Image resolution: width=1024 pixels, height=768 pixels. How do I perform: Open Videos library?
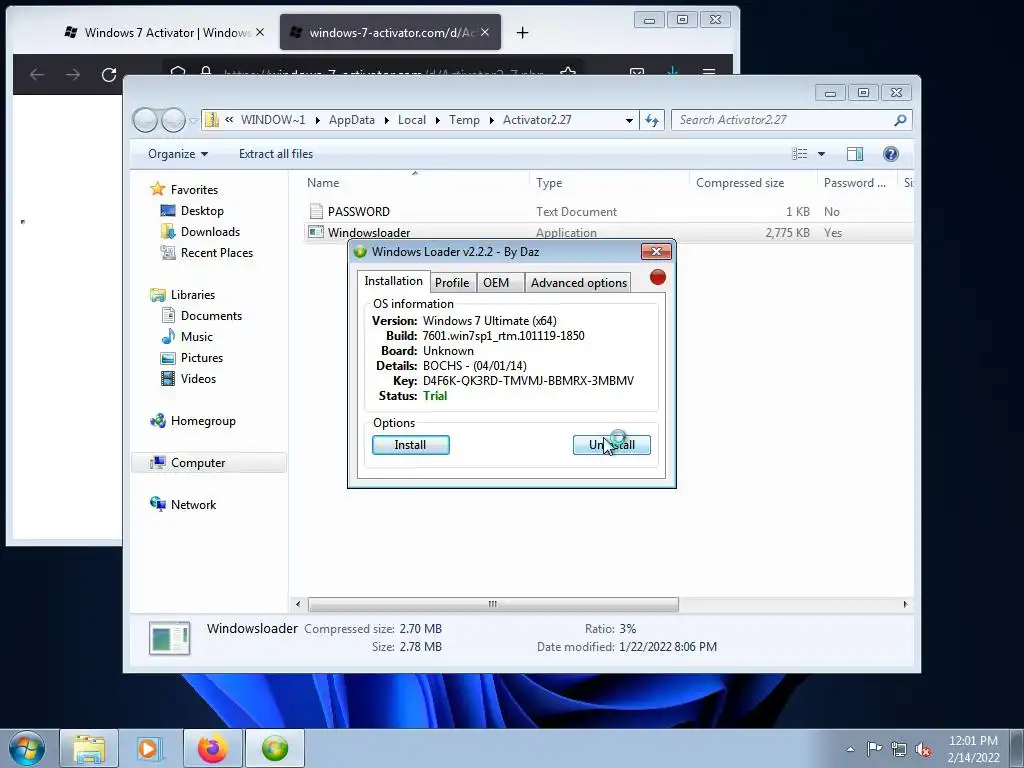coord(198,378)
